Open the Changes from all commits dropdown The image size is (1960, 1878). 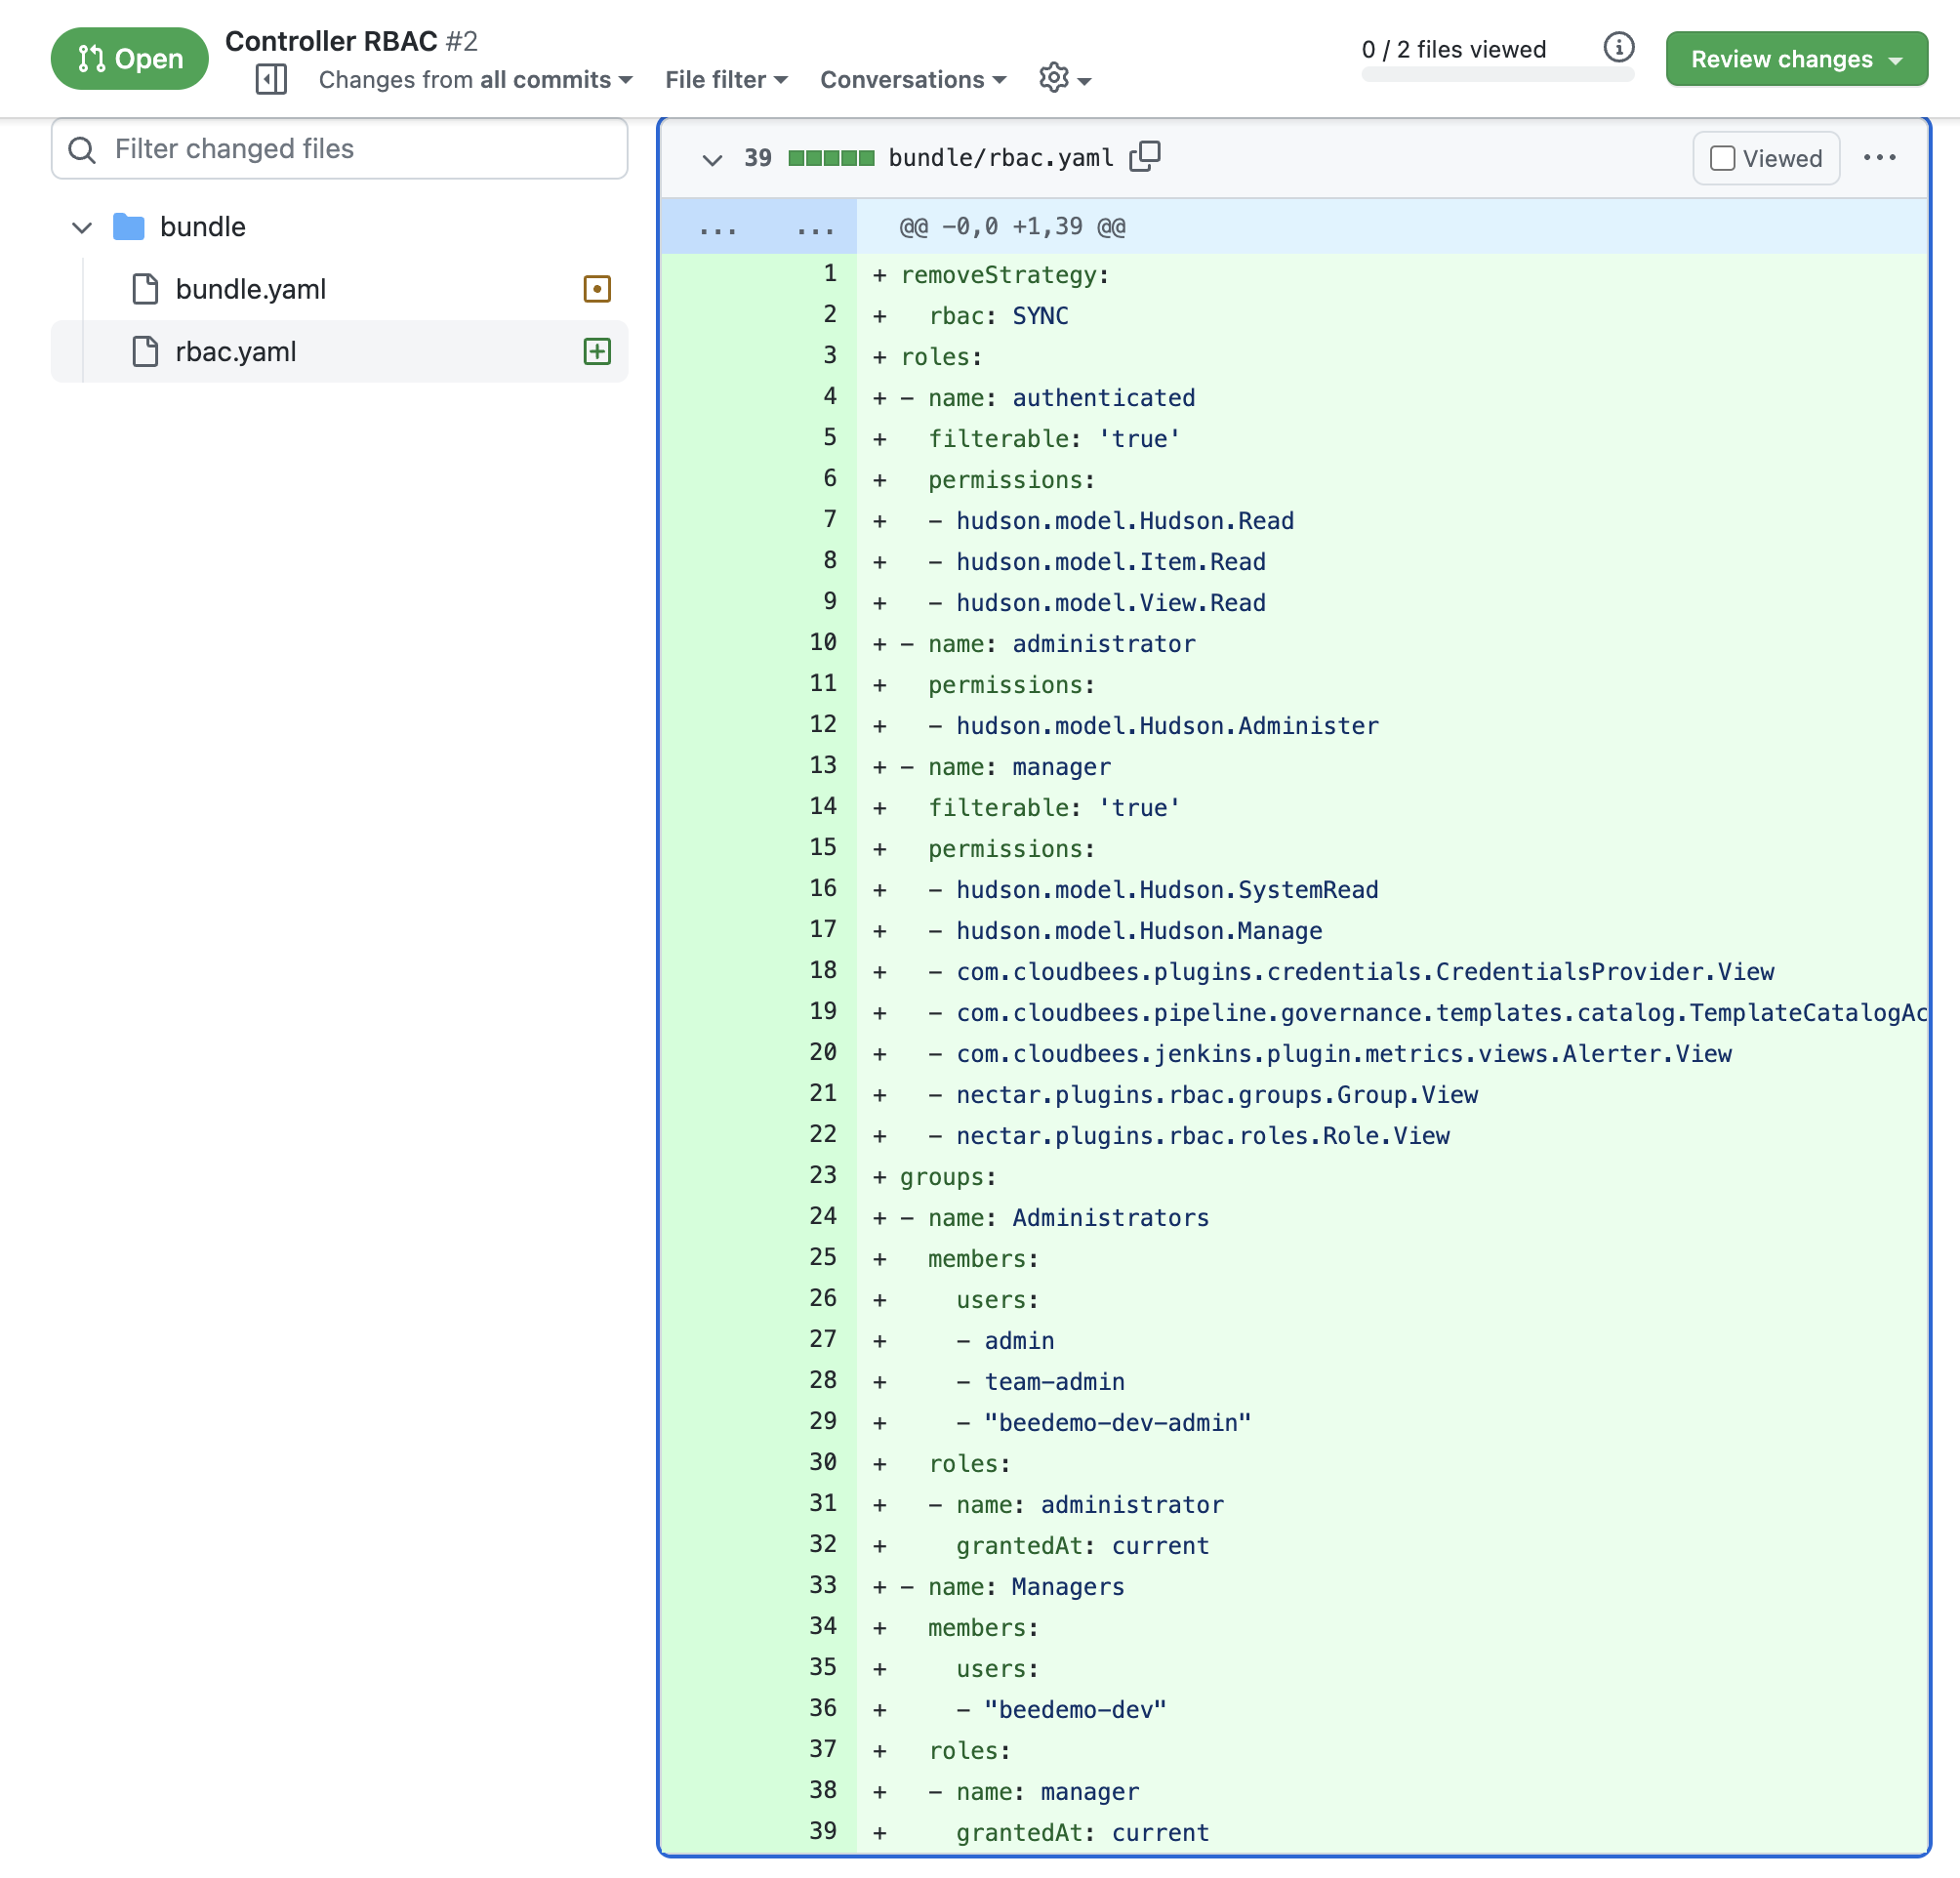point(474,79)
